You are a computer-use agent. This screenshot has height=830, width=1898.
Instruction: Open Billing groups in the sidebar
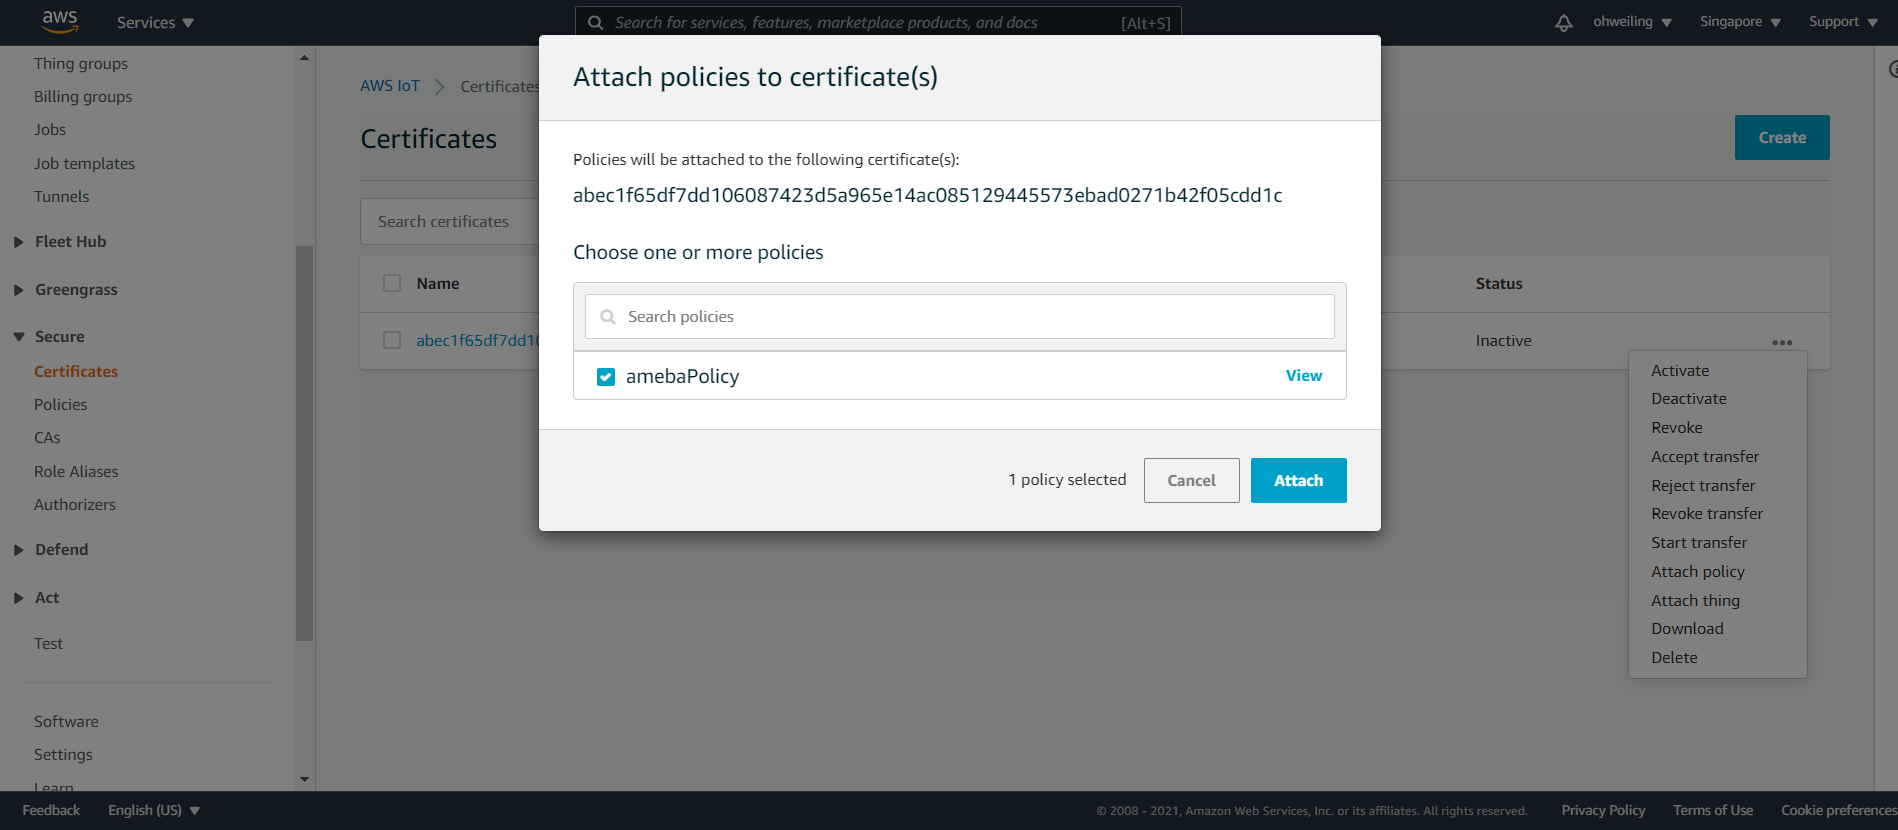tap(83, 97)
